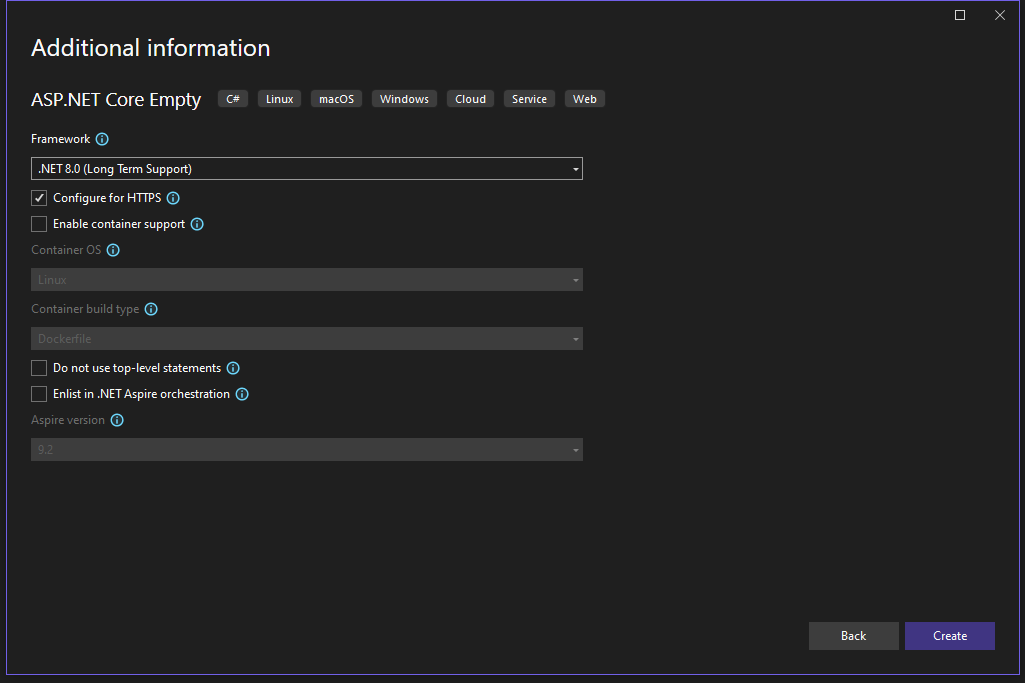Click the Enable container support info icon
Viewport: 1025px width, 683px height.
[197, 224]
